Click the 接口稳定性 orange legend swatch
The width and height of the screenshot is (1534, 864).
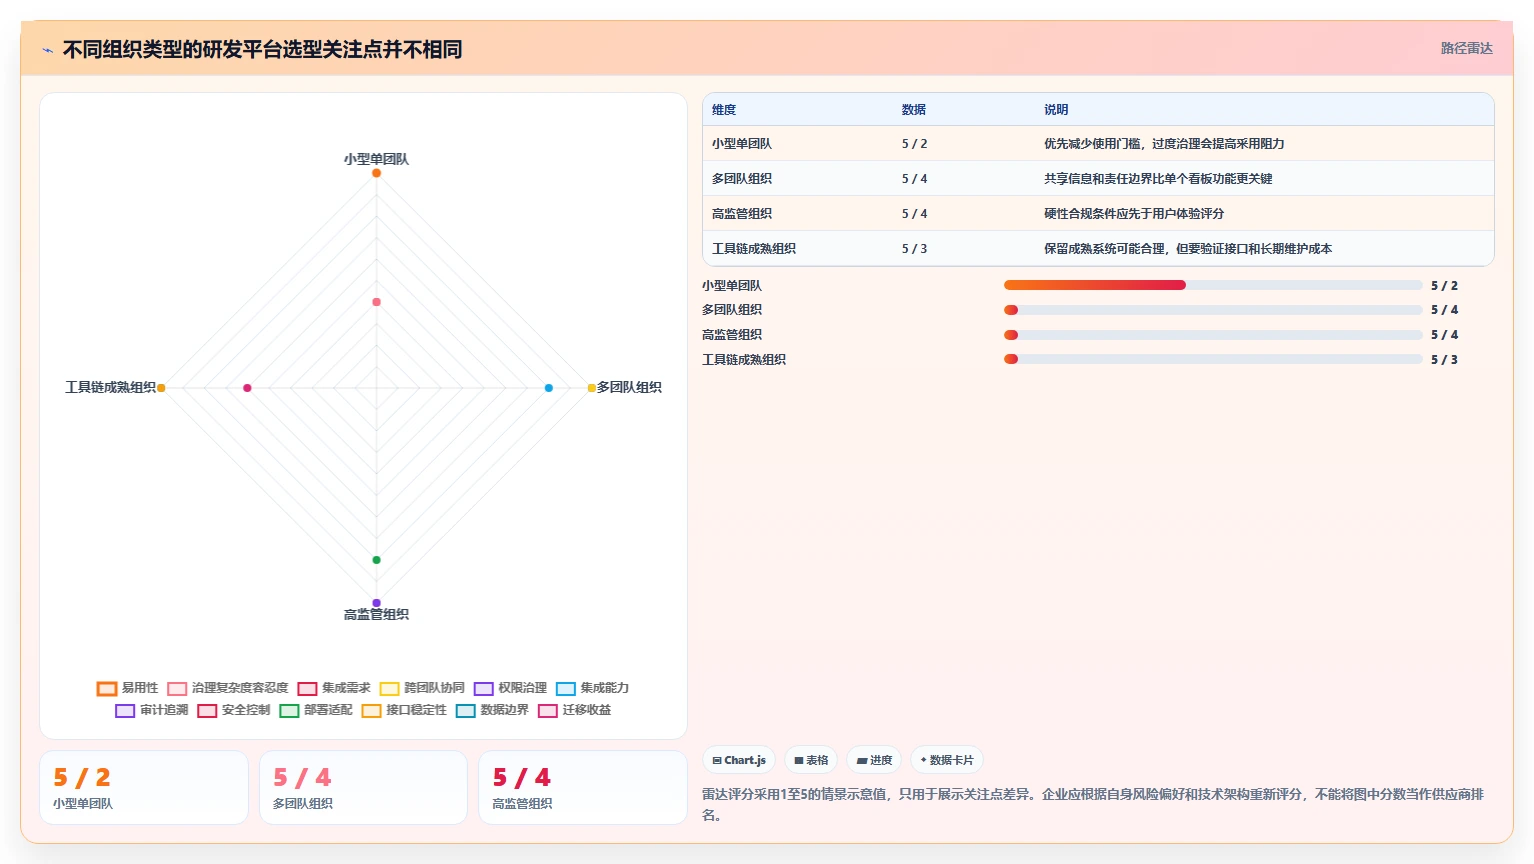[371, 711]
